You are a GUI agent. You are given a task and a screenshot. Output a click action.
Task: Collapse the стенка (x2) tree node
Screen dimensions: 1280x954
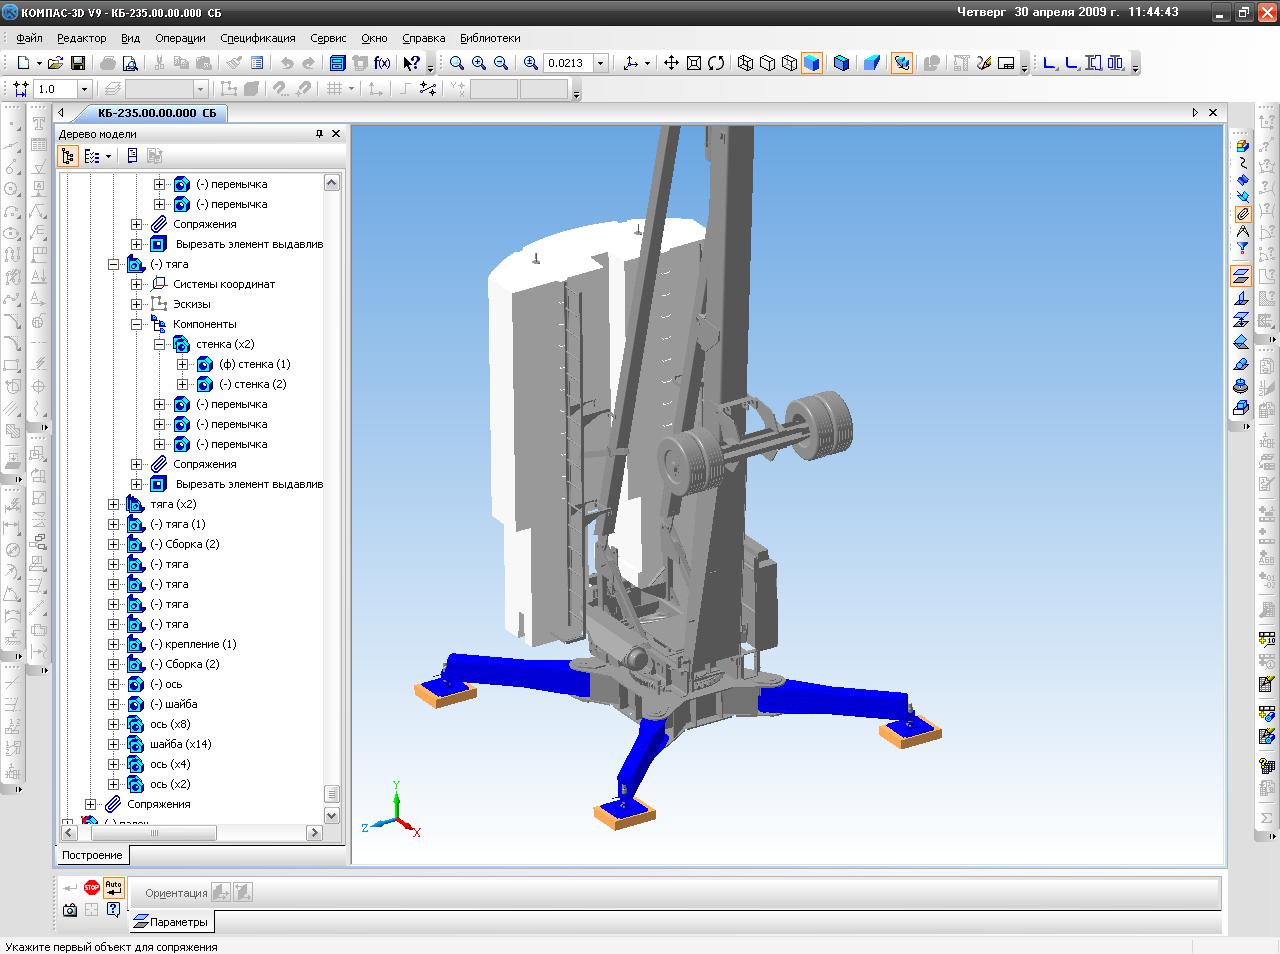[159, 344]
